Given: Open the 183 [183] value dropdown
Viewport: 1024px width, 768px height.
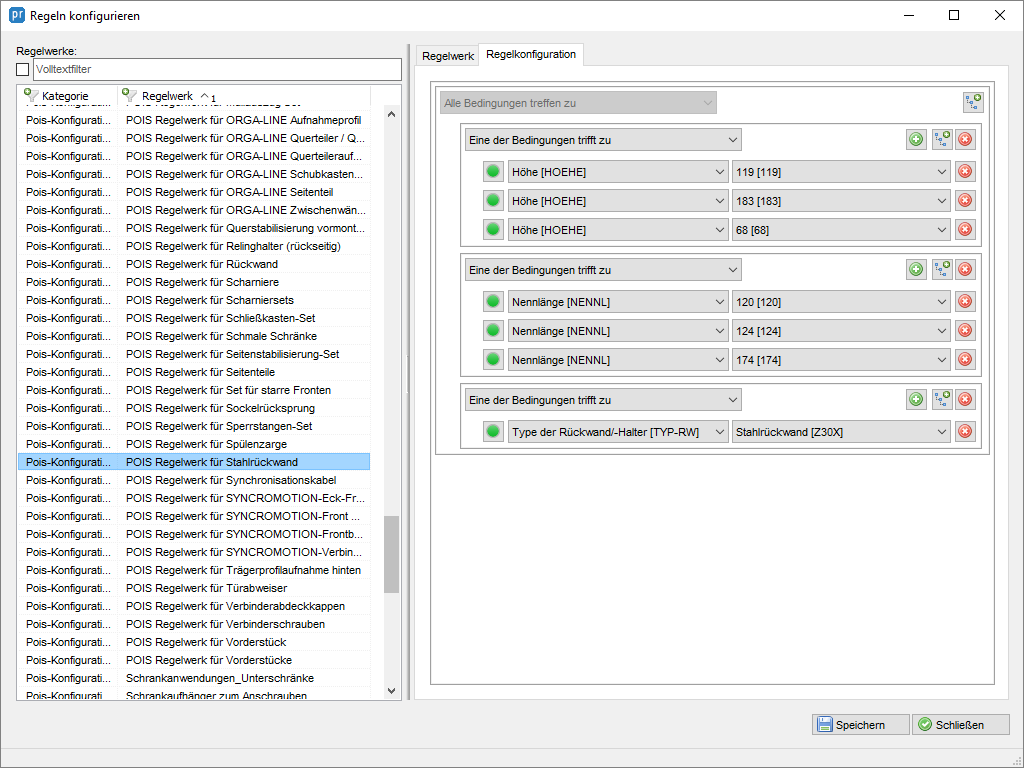Looking at the screenshot, I should [x=841, y=200].
